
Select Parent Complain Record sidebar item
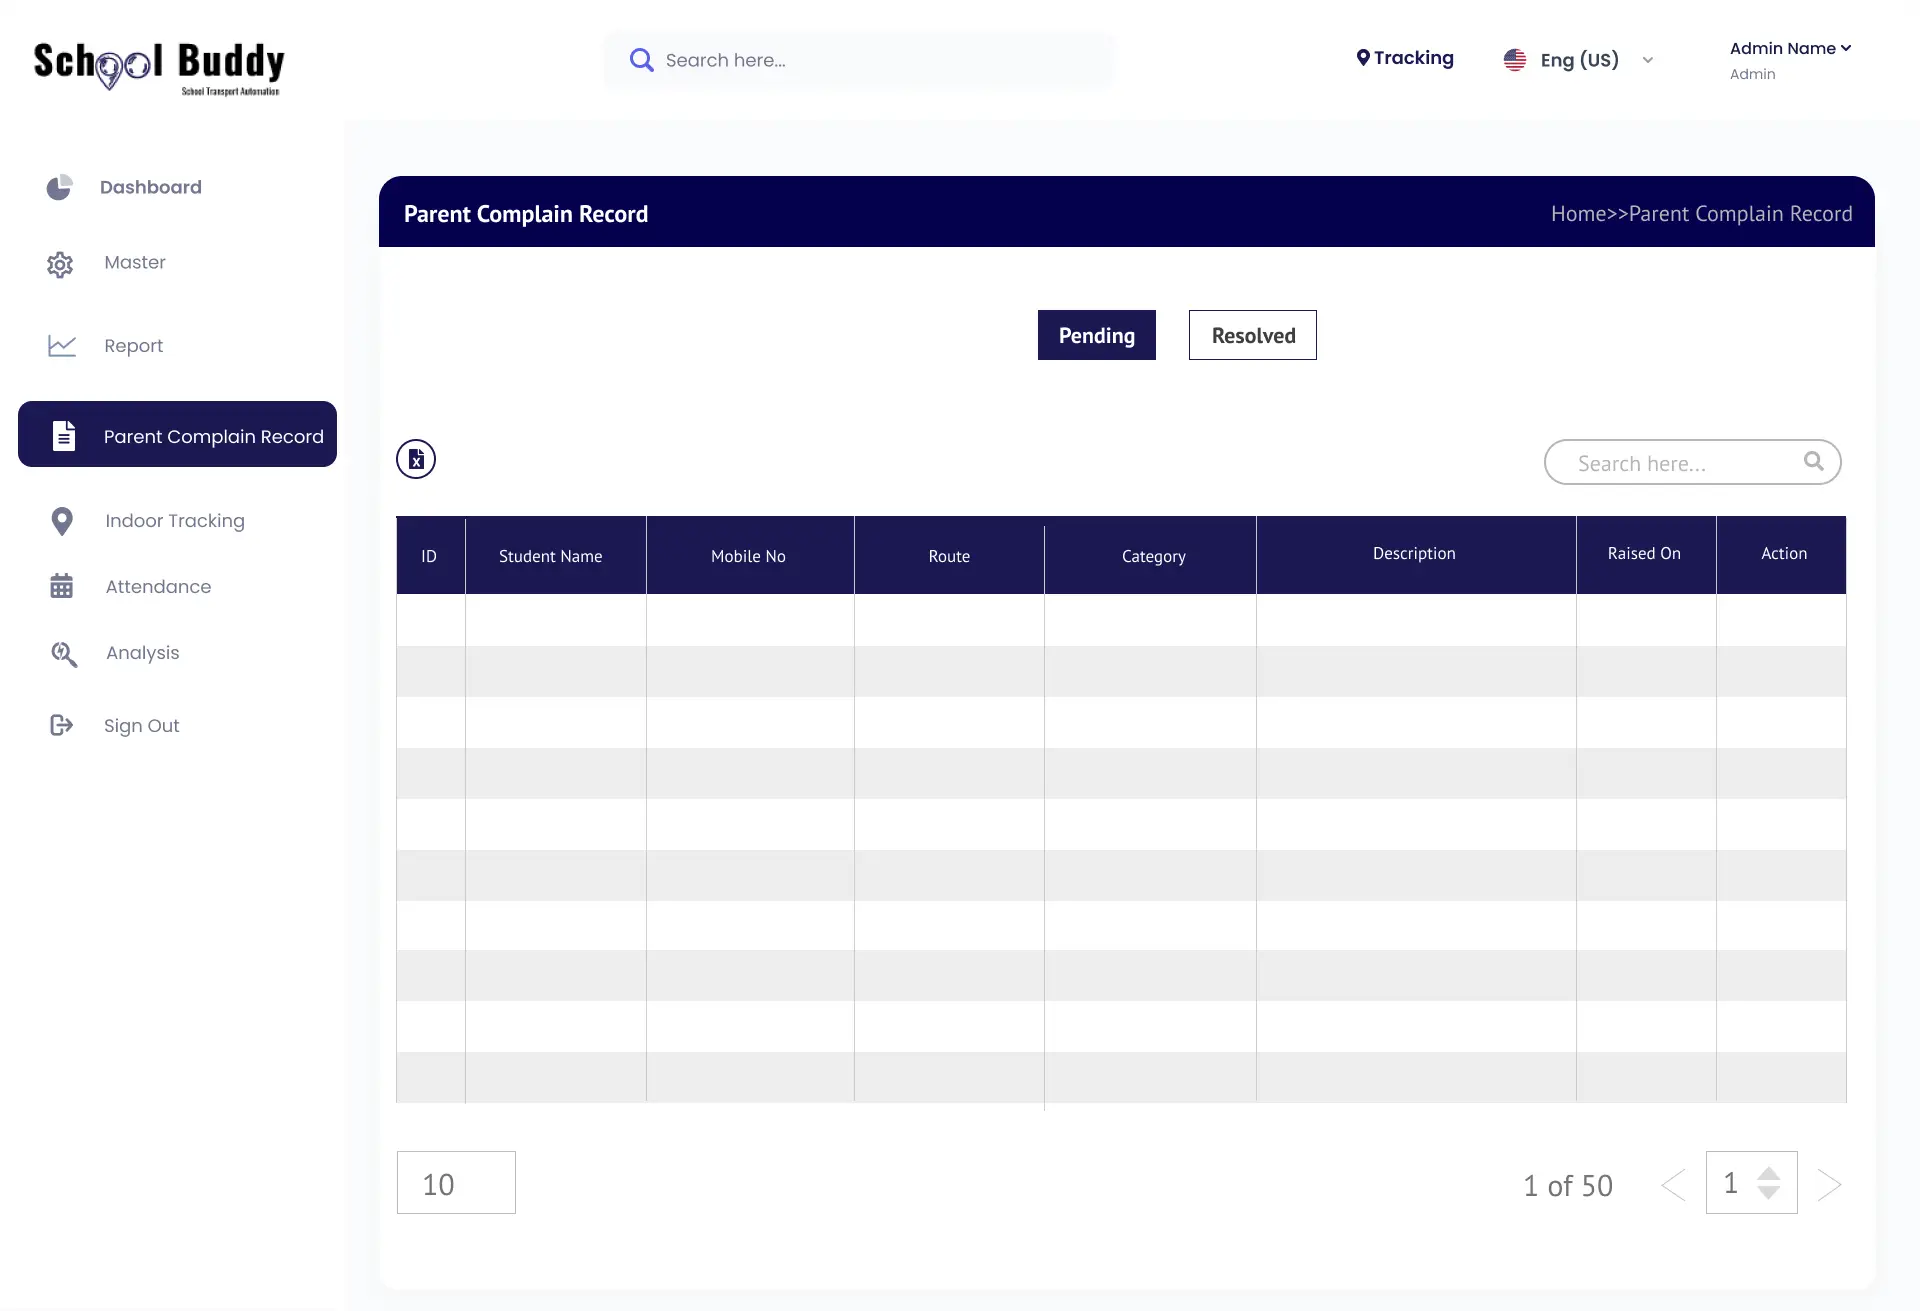point(178,435)
